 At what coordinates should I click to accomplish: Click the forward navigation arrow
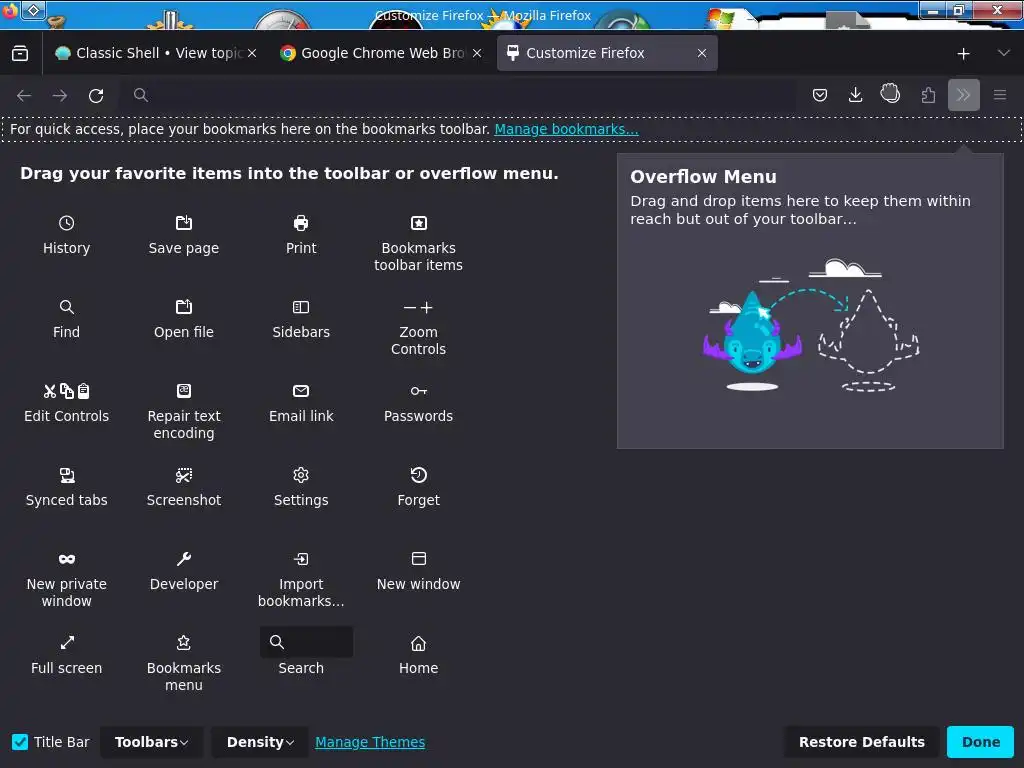click(60, 95)
